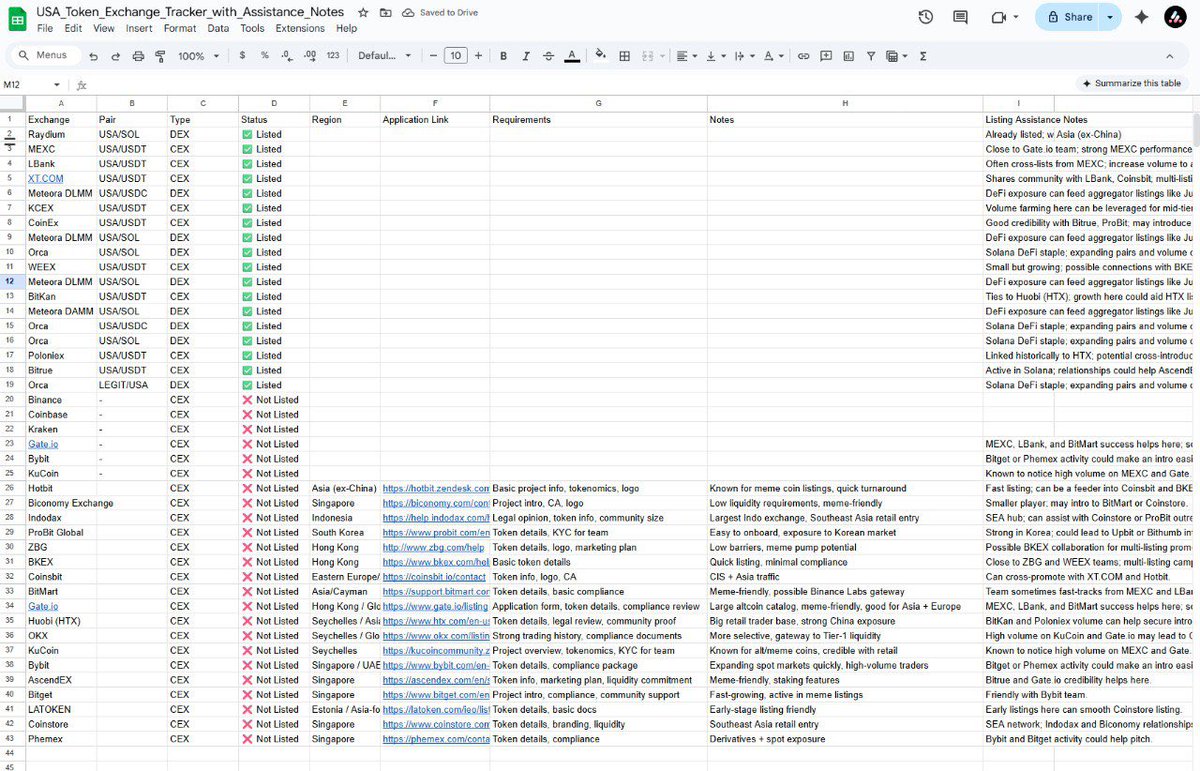The width and height of the screenshot is (1200, 771).
Task: Open the Extensions menu
Action: click(300, 29)
